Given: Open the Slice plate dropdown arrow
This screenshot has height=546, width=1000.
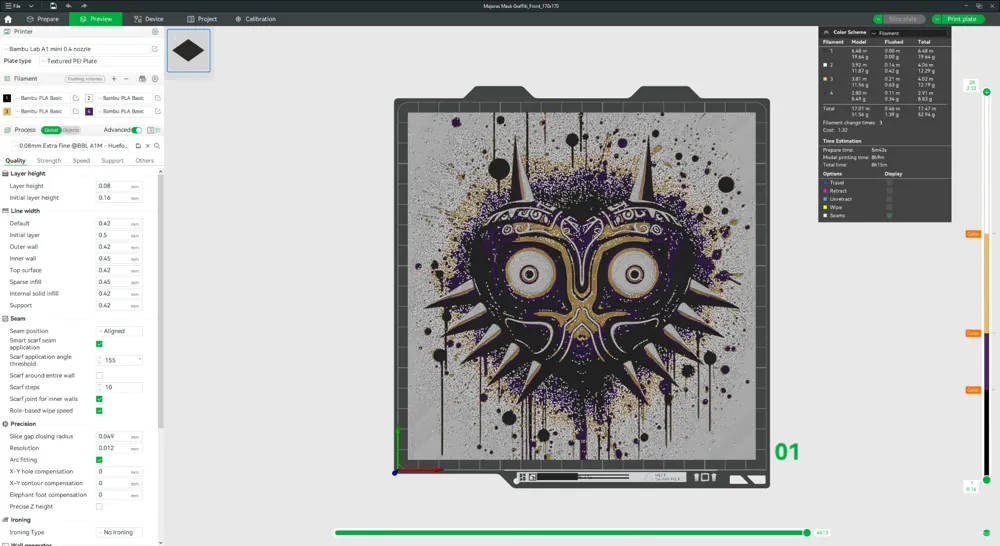Looking at the screenshot, I should point(878,19).
